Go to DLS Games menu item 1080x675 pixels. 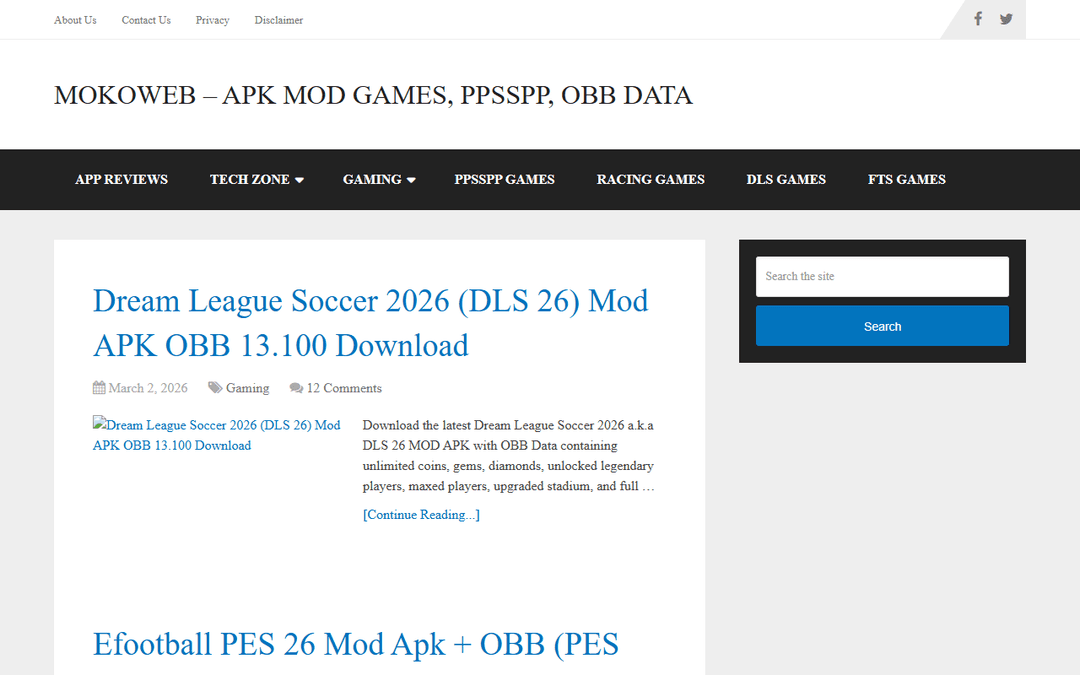[x=786, y=179]
